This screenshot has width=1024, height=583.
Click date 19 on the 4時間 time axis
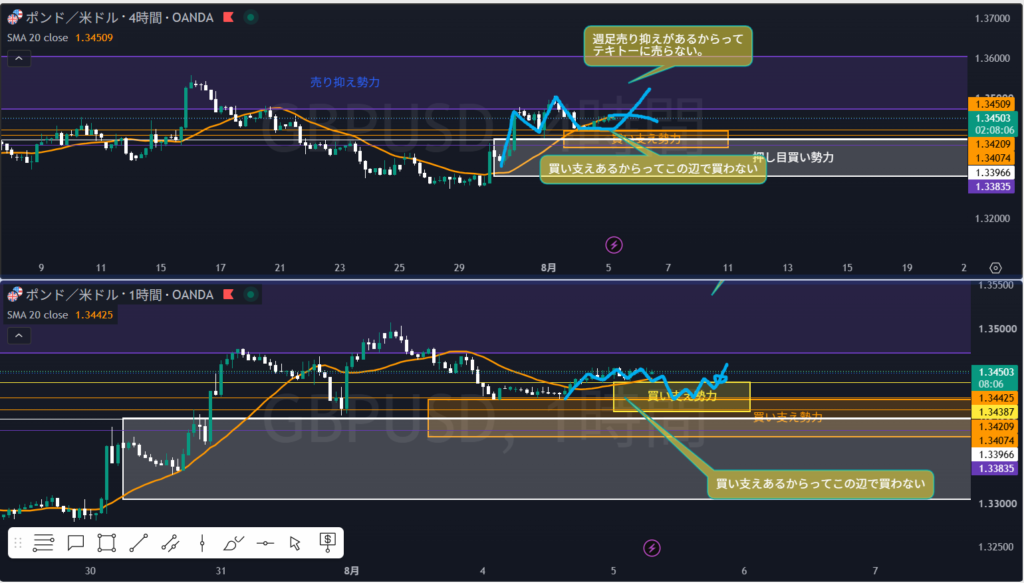907,268
